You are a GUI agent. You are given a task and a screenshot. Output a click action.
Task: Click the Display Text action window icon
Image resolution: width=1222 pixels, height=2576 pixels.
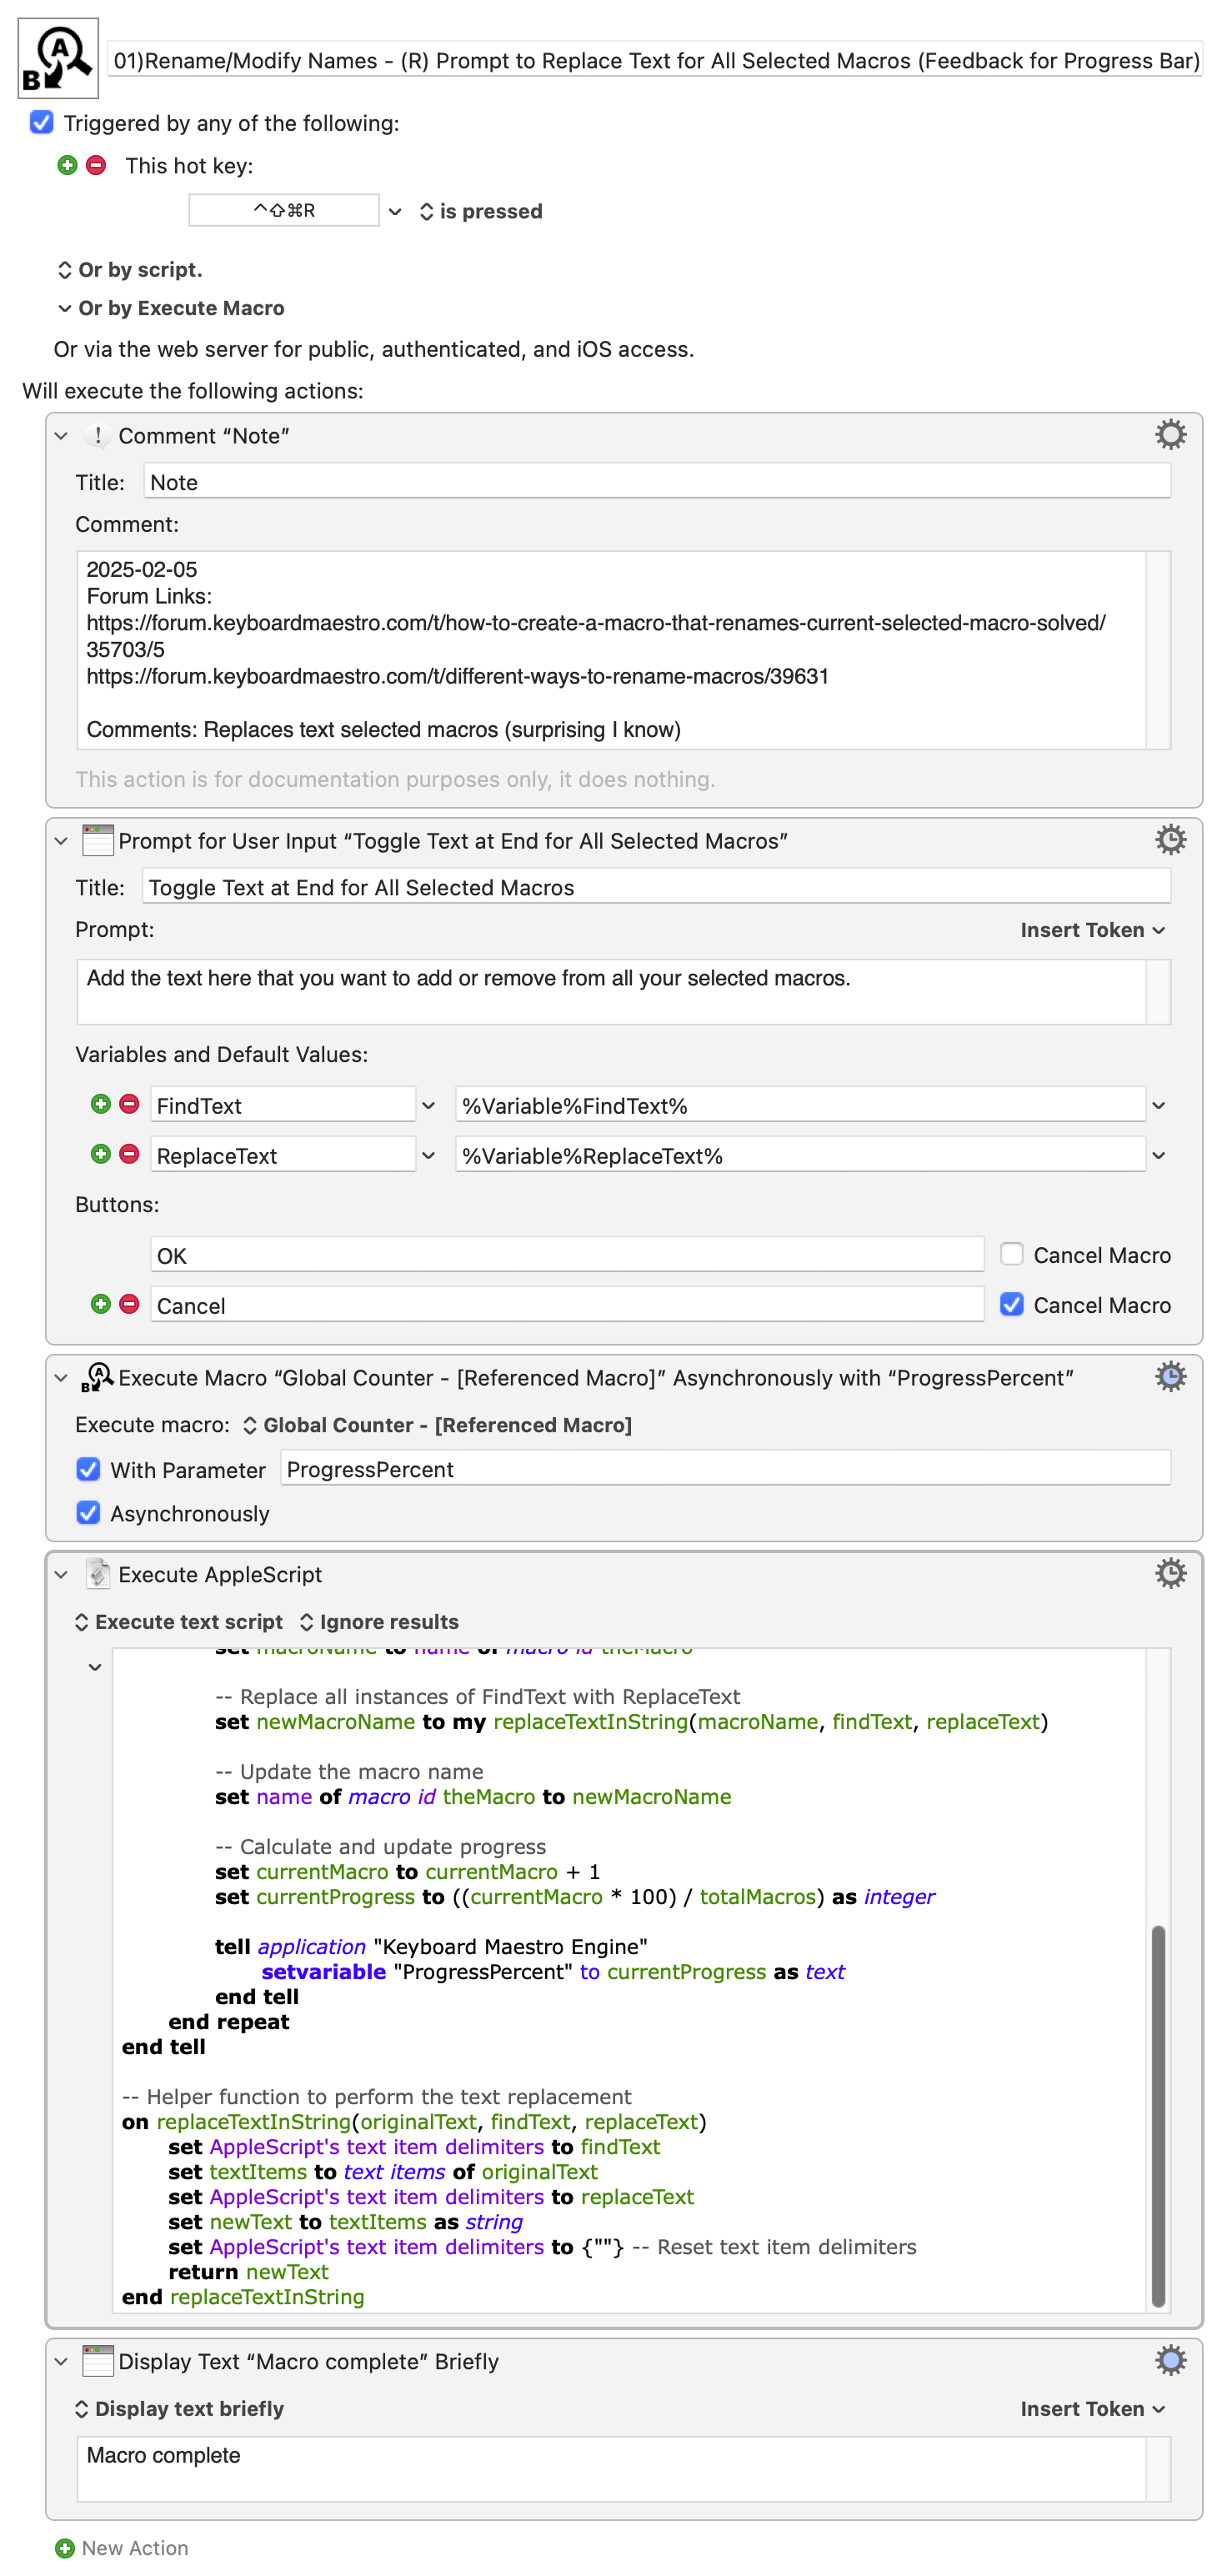(97, 2361)
